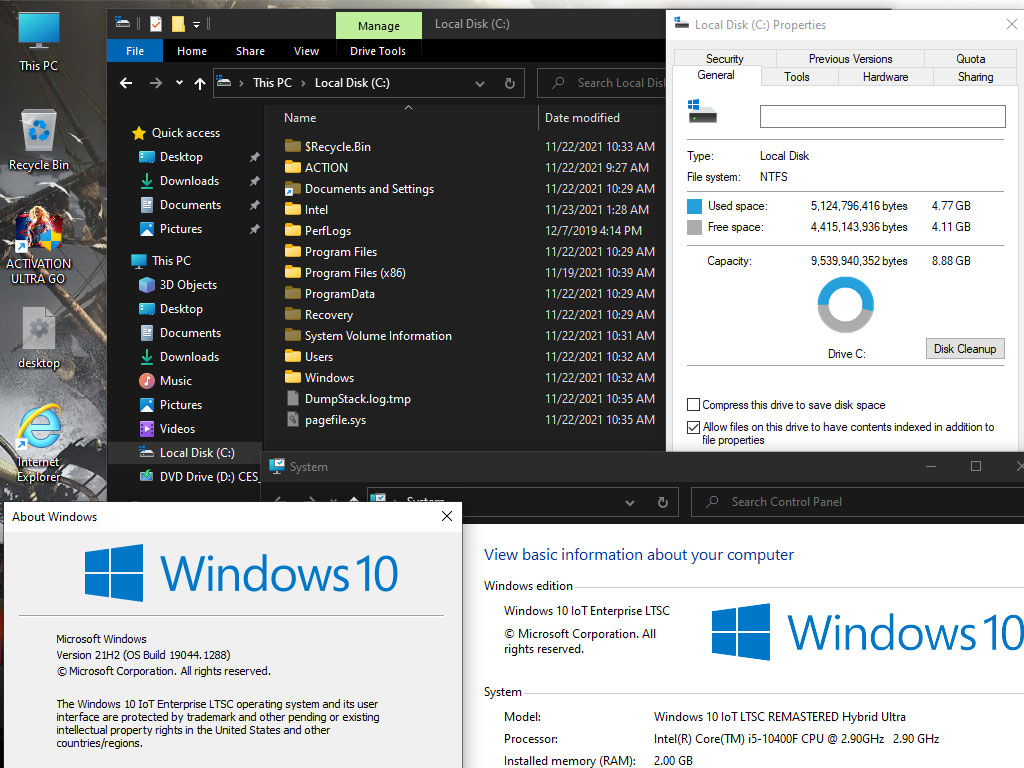Go up one folder level in File Explorer
This screenshot has height=768, width=1024.
point(200,83)
